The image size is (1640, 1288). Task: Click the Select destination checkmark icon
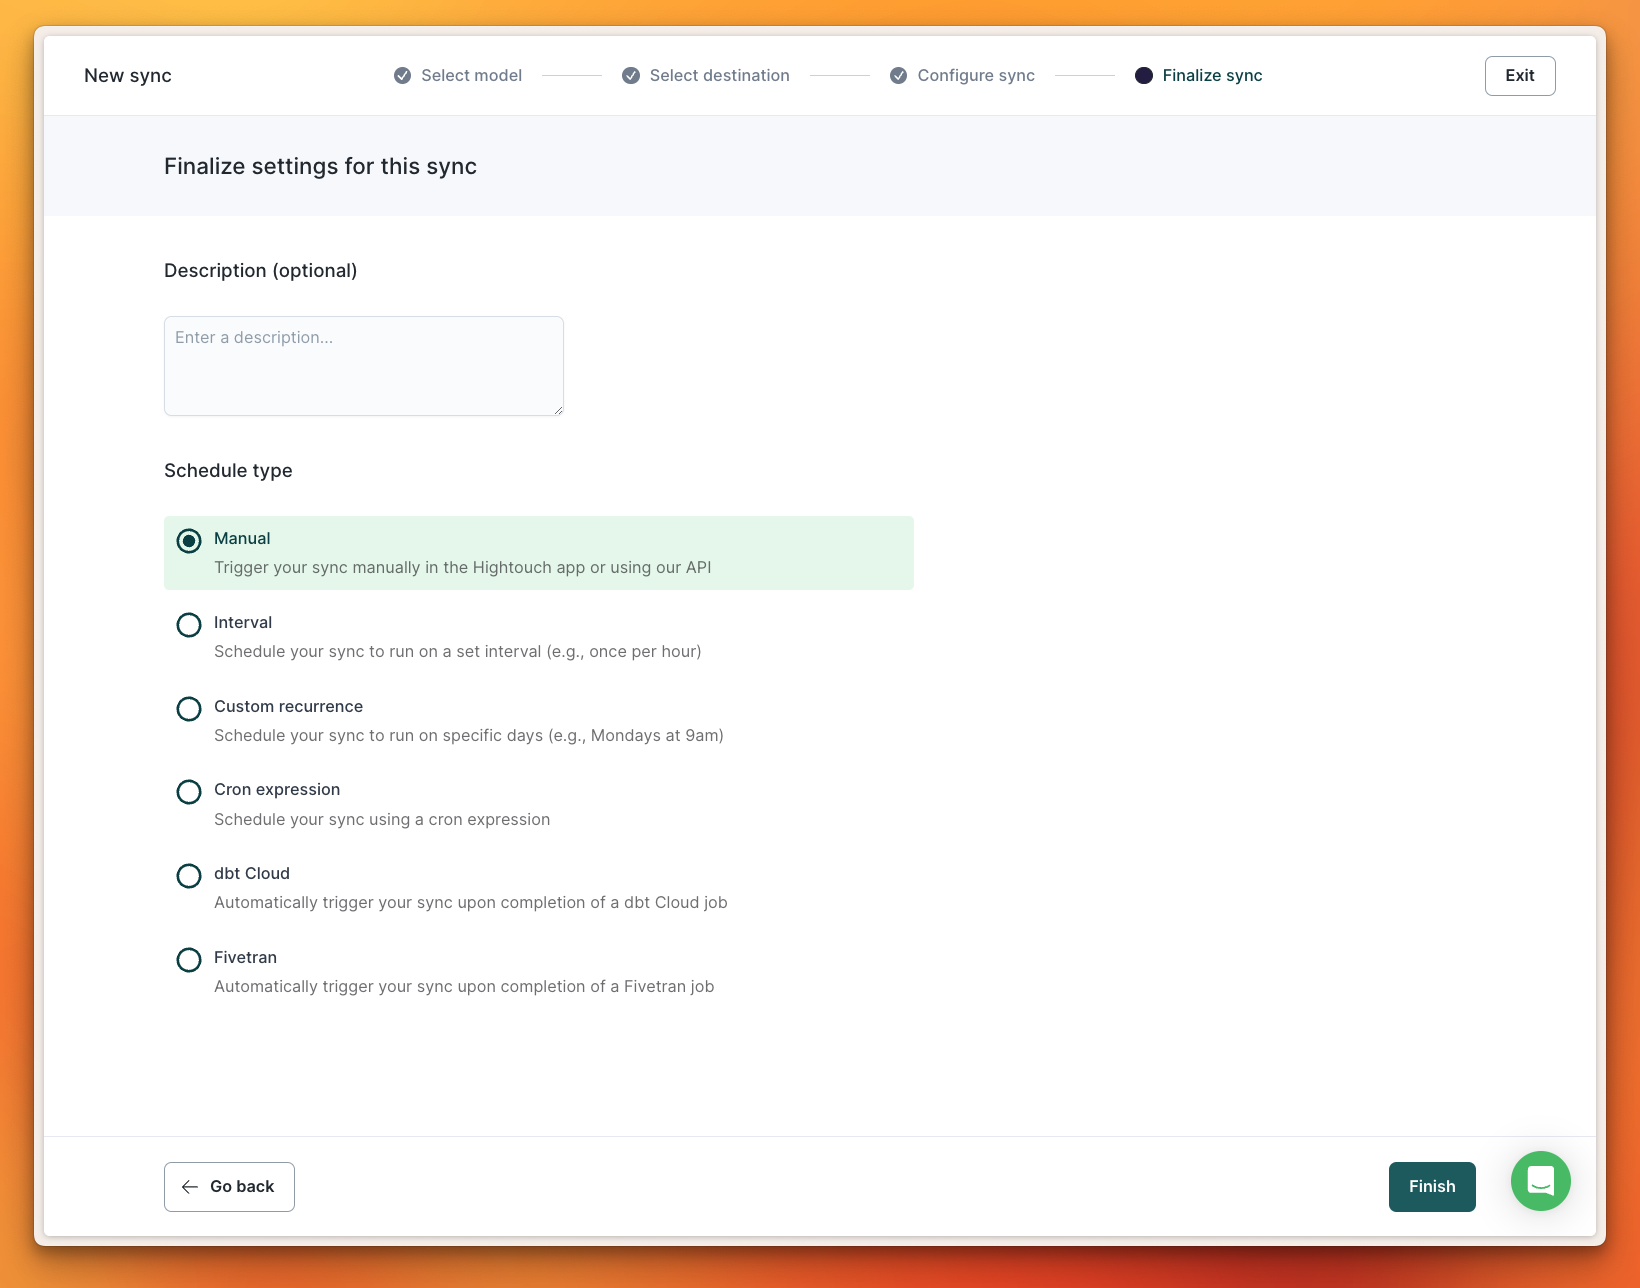pyautogui.click(x=631, y=76)
